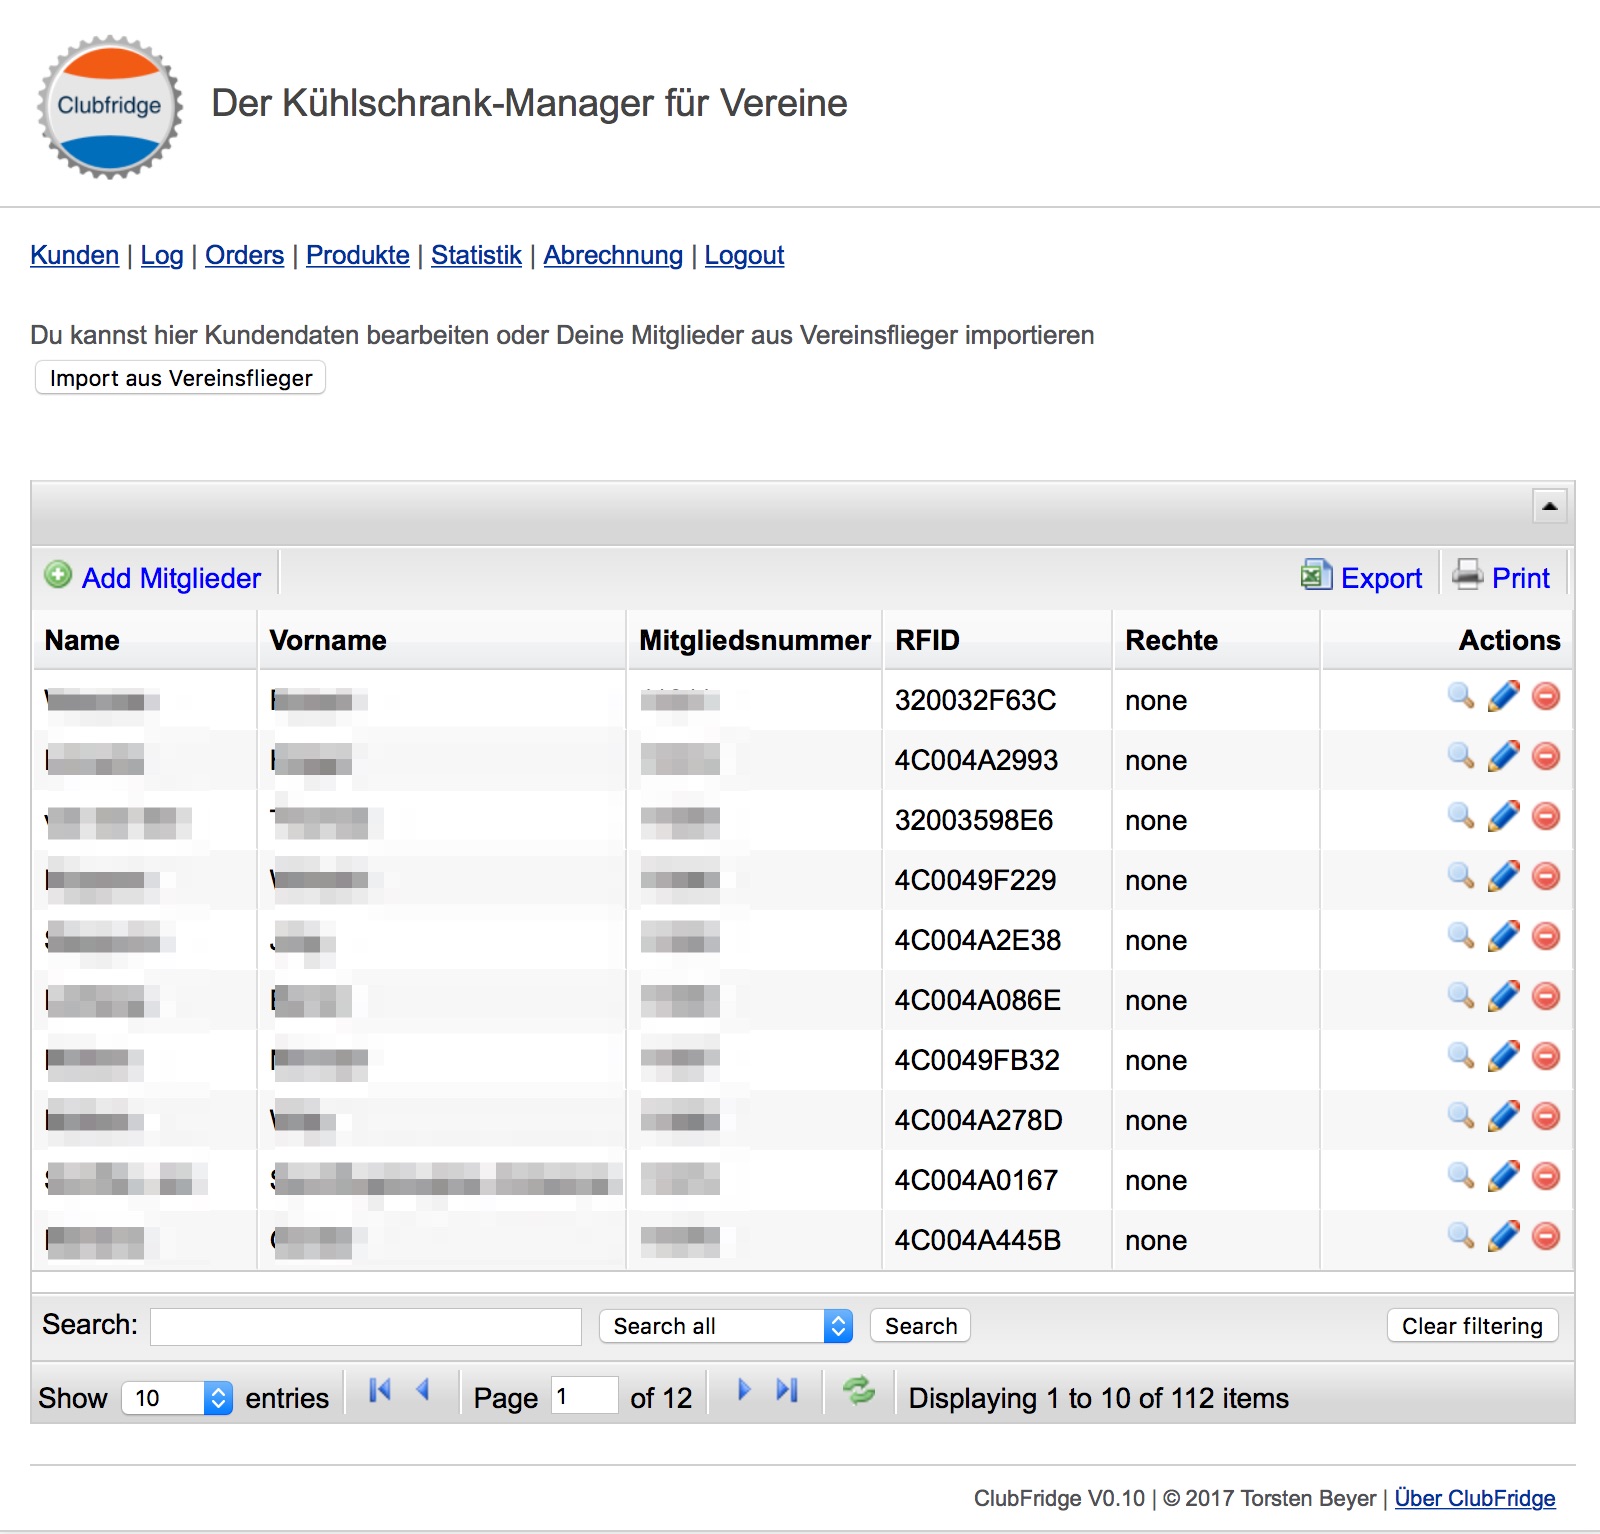The height and width of the screenshot is (1534, 1600).
Task: Go to the last page using the pager arrow
Action: (788, 1390)
